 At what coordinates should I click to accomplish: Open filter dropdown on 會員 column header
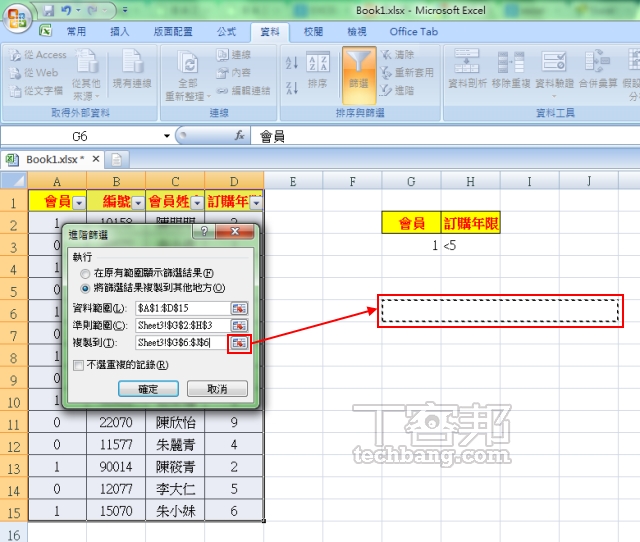point(78,202)
